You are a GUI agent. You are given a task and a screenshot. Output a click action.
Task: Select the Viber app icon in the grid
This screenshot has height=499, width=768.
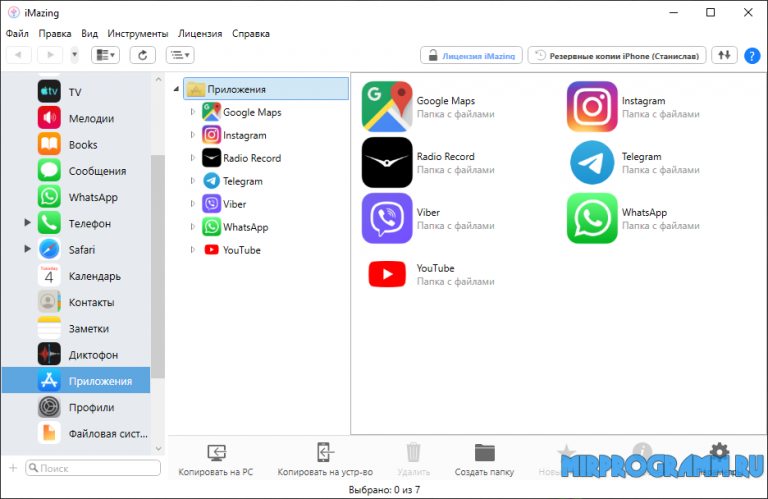pyautogui.click(x=386, y=219)
